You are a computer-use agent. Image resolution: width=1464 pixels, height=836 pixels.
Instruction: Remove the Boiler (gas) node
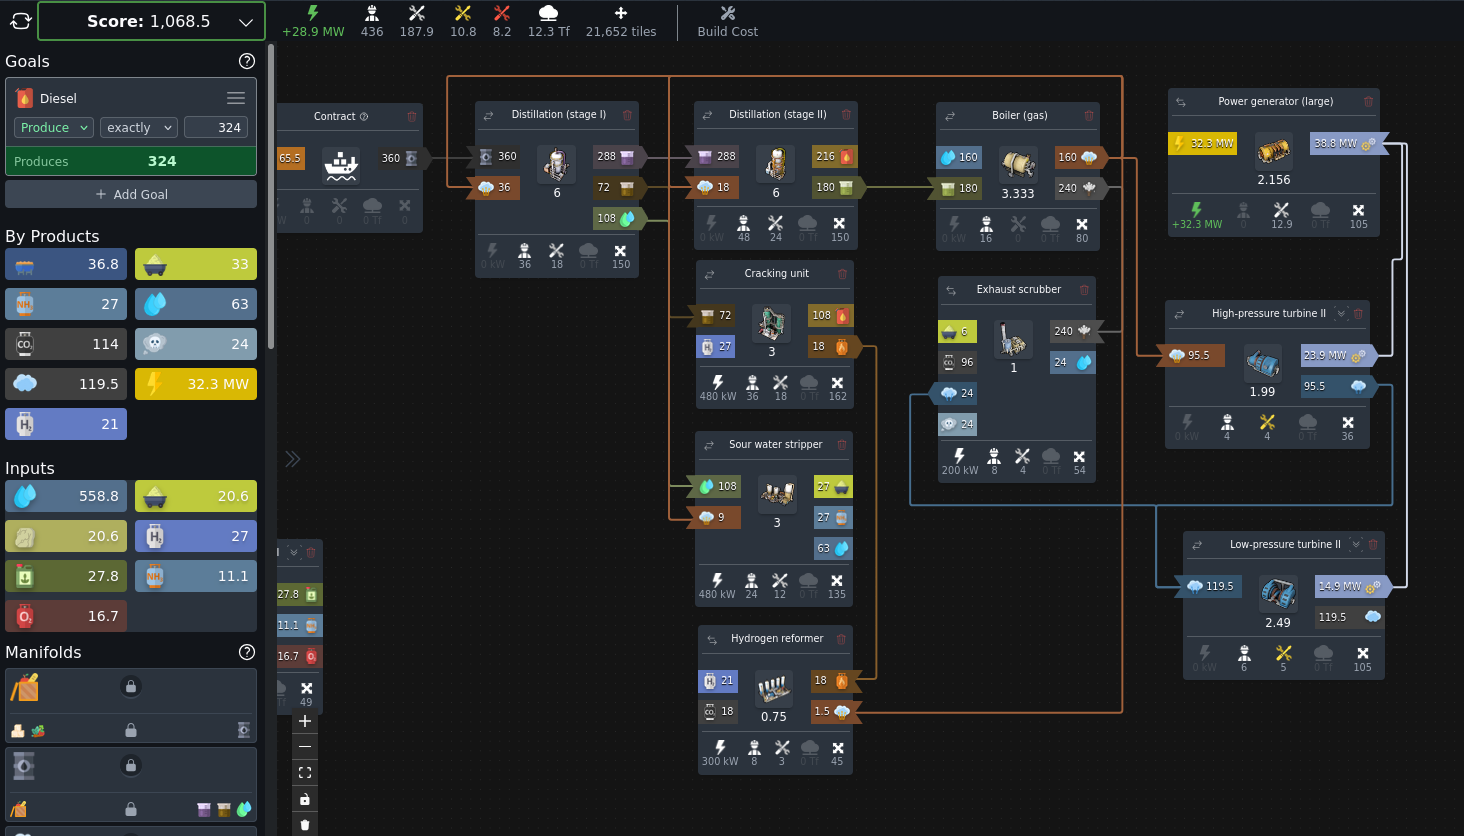[x=1089, y=116]
